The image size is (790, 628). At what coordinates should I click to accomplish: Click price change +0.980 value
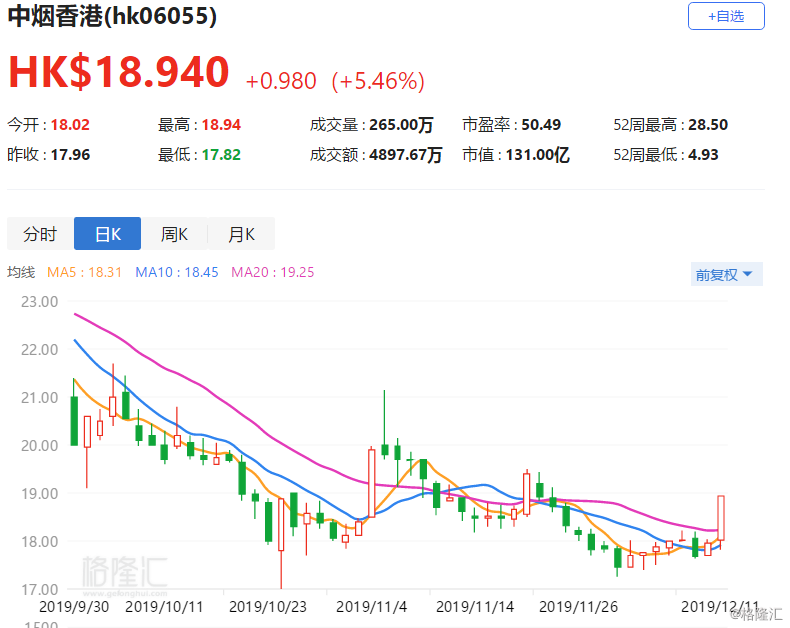click(281, 81)
